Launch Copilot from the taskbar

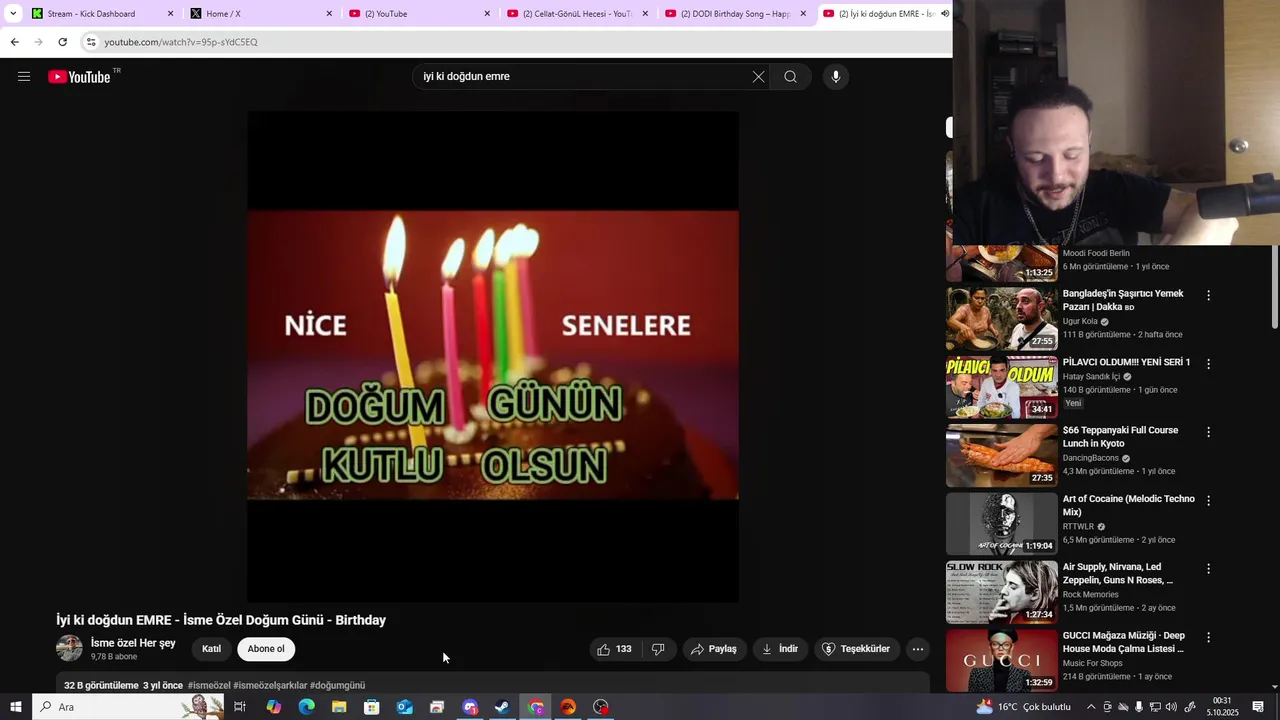point(273,707)
